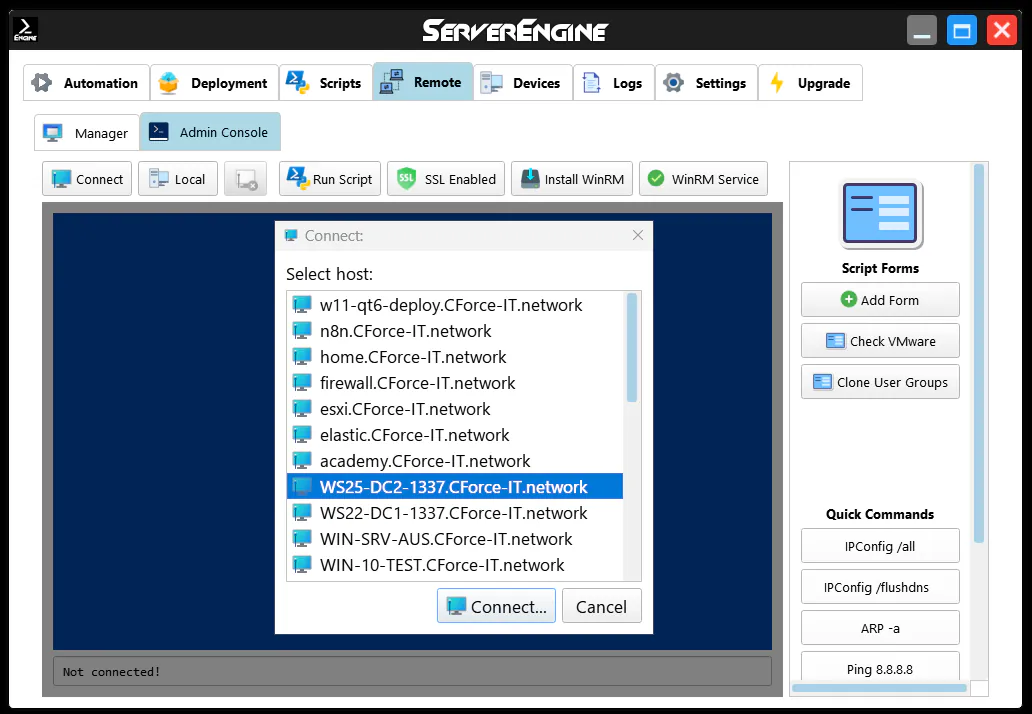
Task: Toggle the SSL Enabled option
Action: click(446, 179)
